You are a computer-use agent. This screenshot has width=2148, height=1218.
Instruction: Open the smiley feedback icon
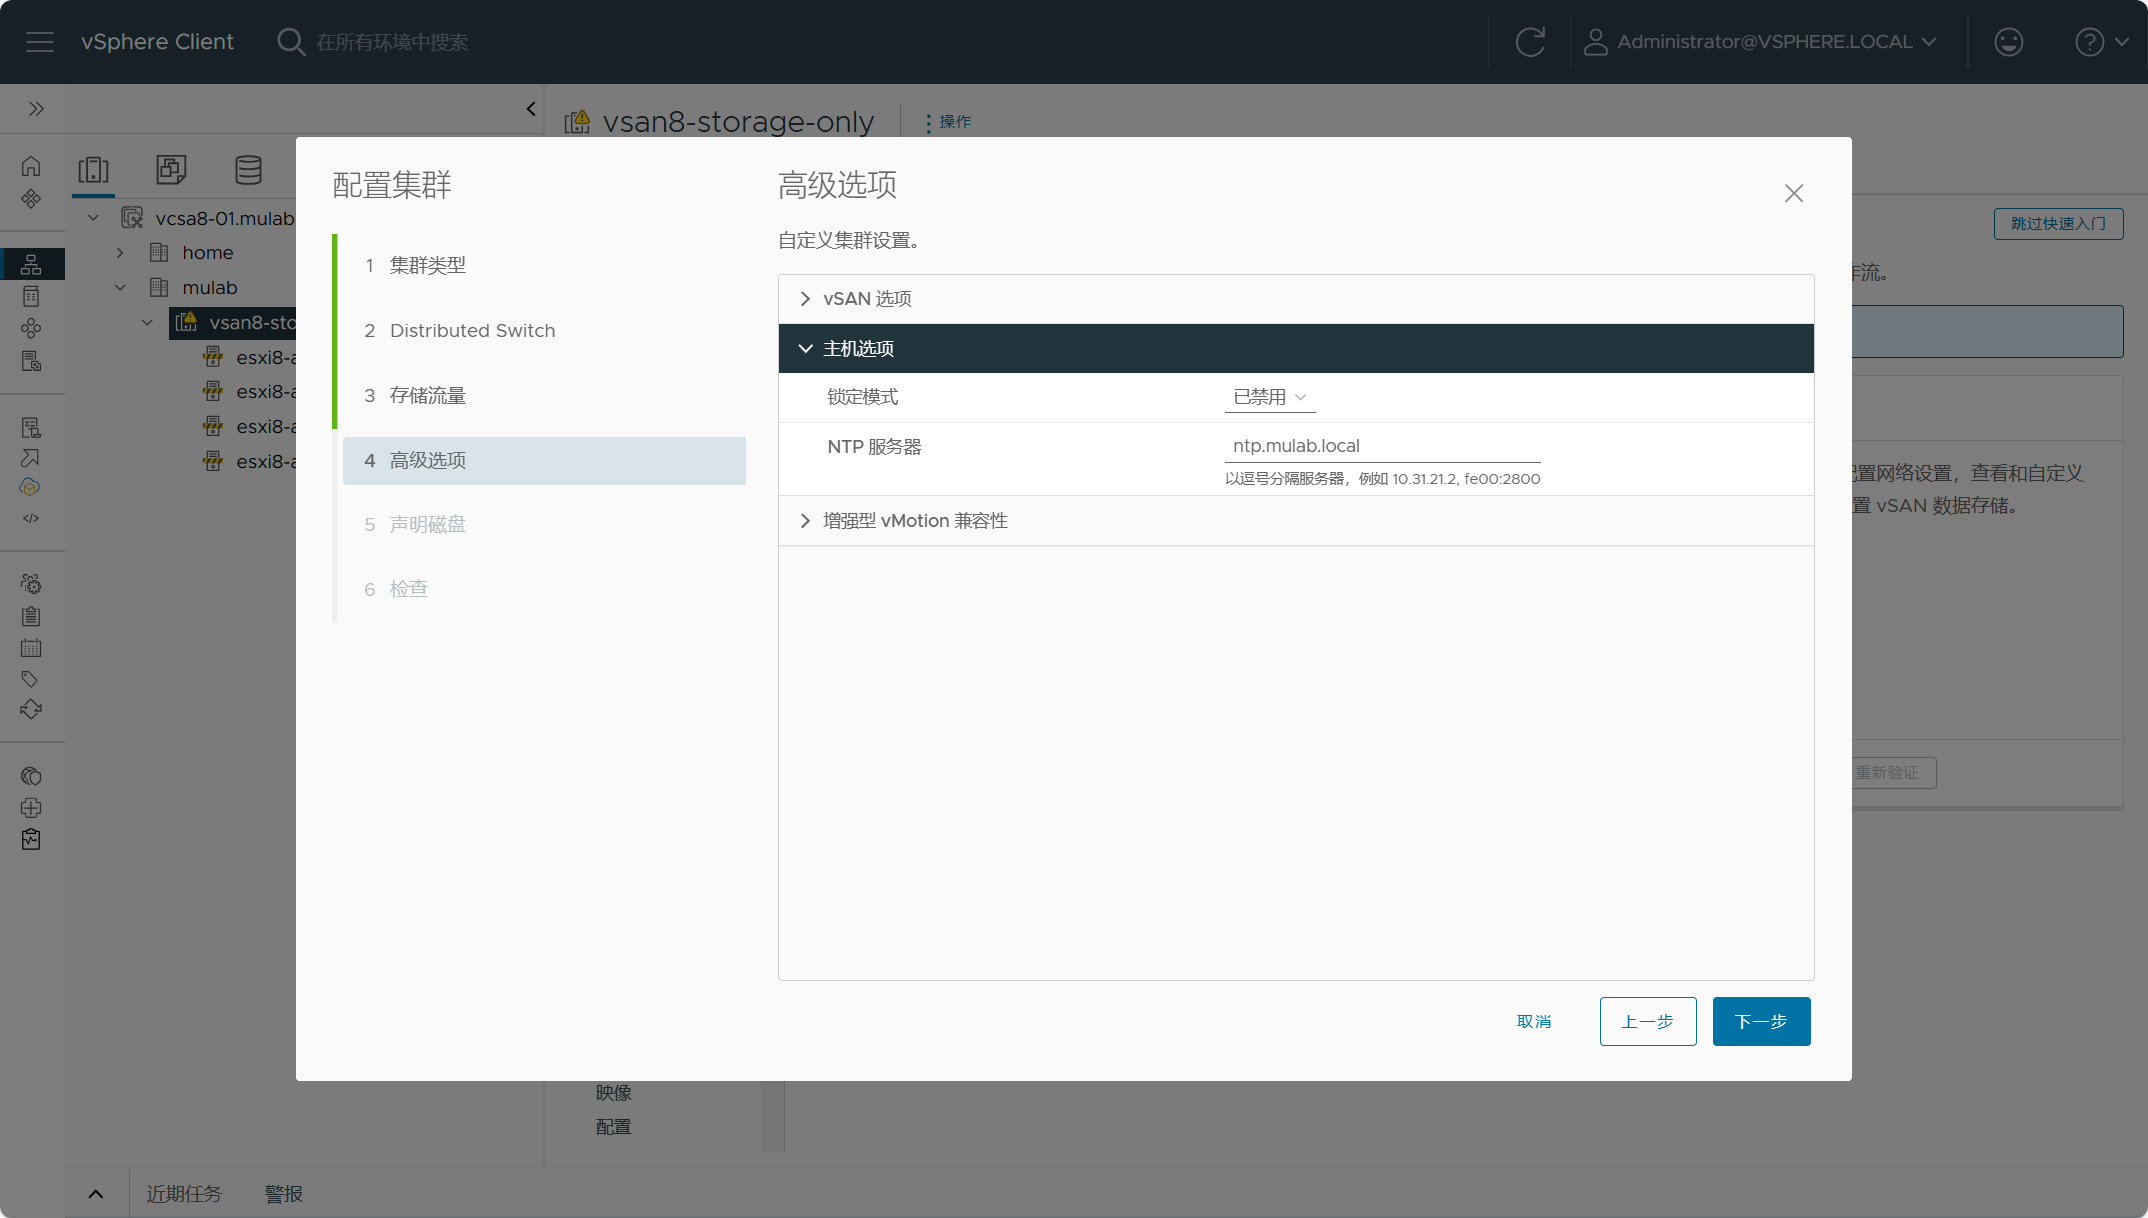coord(2008,42)
